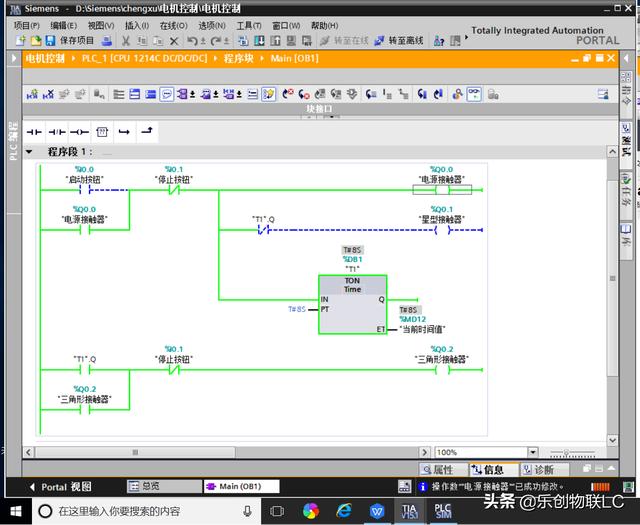Click the 启动按钮 %I0.0 contact
Image resolution: width=640 pixels, height=525 pixels.
point(85,190)
